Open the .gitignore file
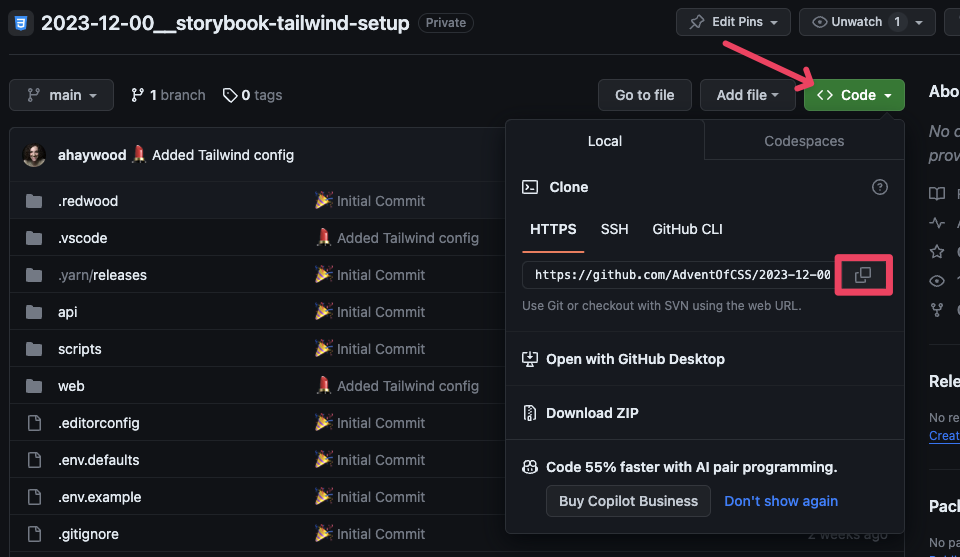The width and height of the screenshot is (960, 557). [x=88, y=534]
